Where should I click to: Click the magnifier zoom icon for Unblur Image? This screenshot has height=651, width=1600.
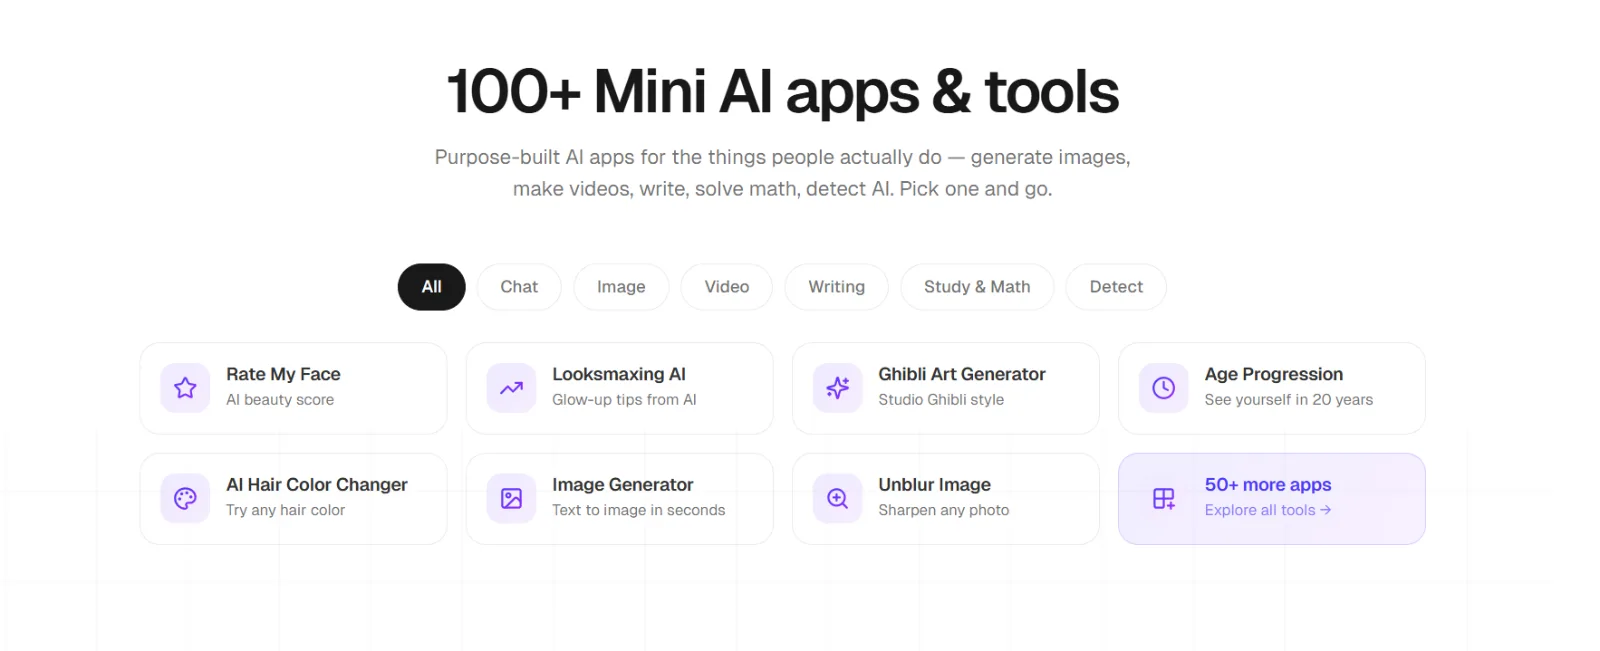pyautogui.click(x=837, y=498)
